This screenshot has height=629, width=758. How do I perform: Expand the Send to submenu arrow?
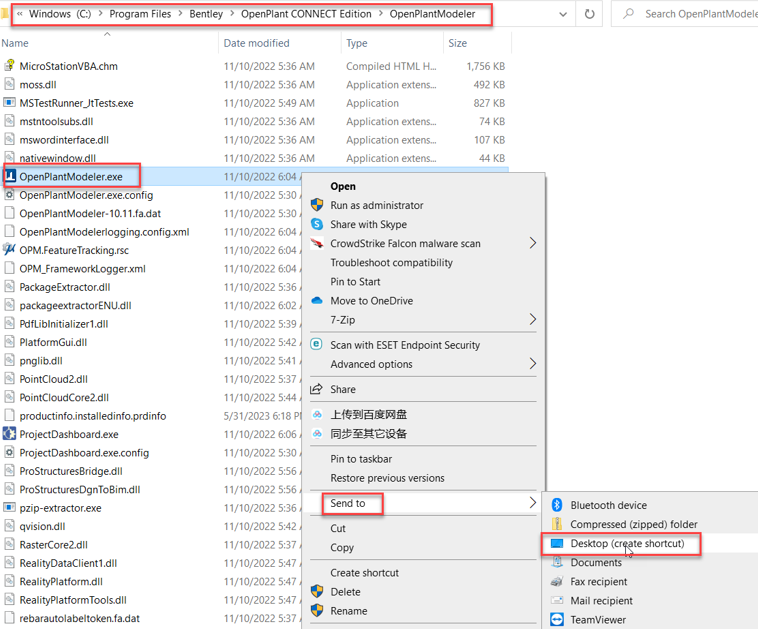[x=532, y=503]
